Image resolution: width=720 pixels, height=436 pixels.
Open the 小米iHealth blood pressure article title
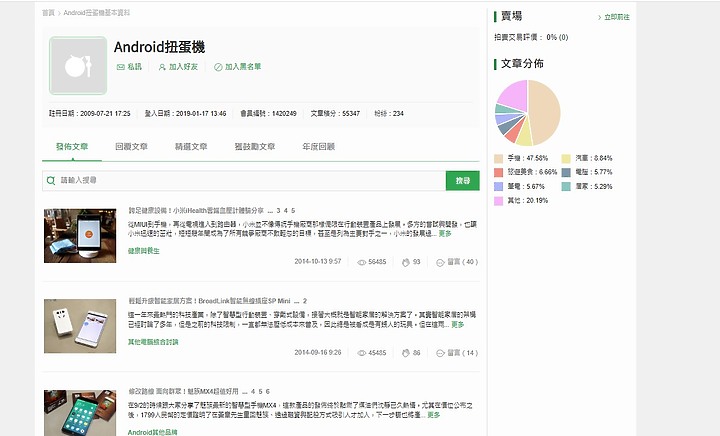(x=196, y=211)
